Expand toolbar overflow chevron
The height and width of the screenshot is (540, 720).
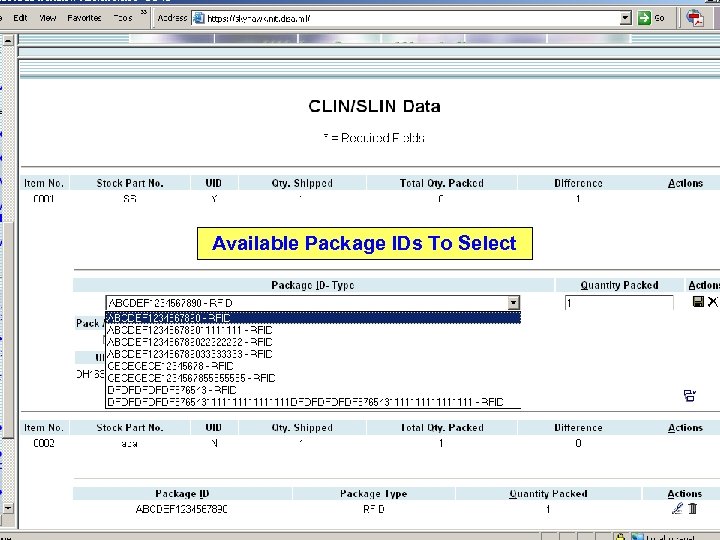pyautogui.click(x=144, y=12)
